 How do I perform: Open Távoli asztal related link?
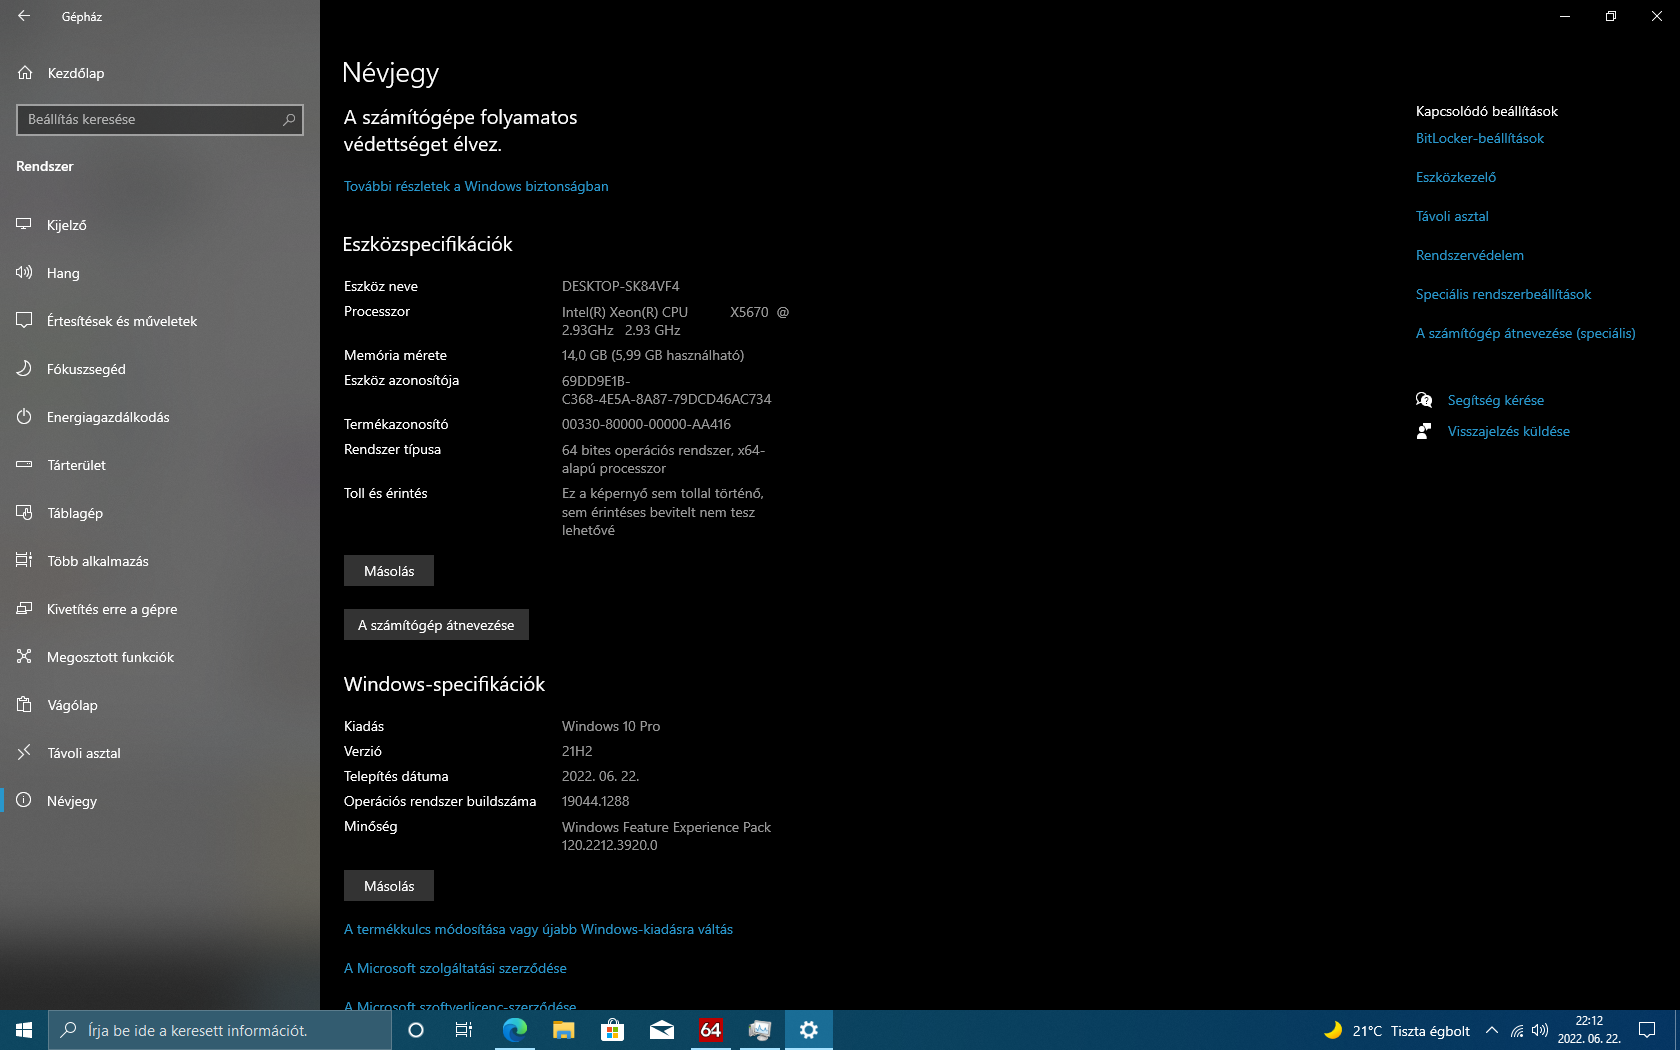click(1451, 216)
